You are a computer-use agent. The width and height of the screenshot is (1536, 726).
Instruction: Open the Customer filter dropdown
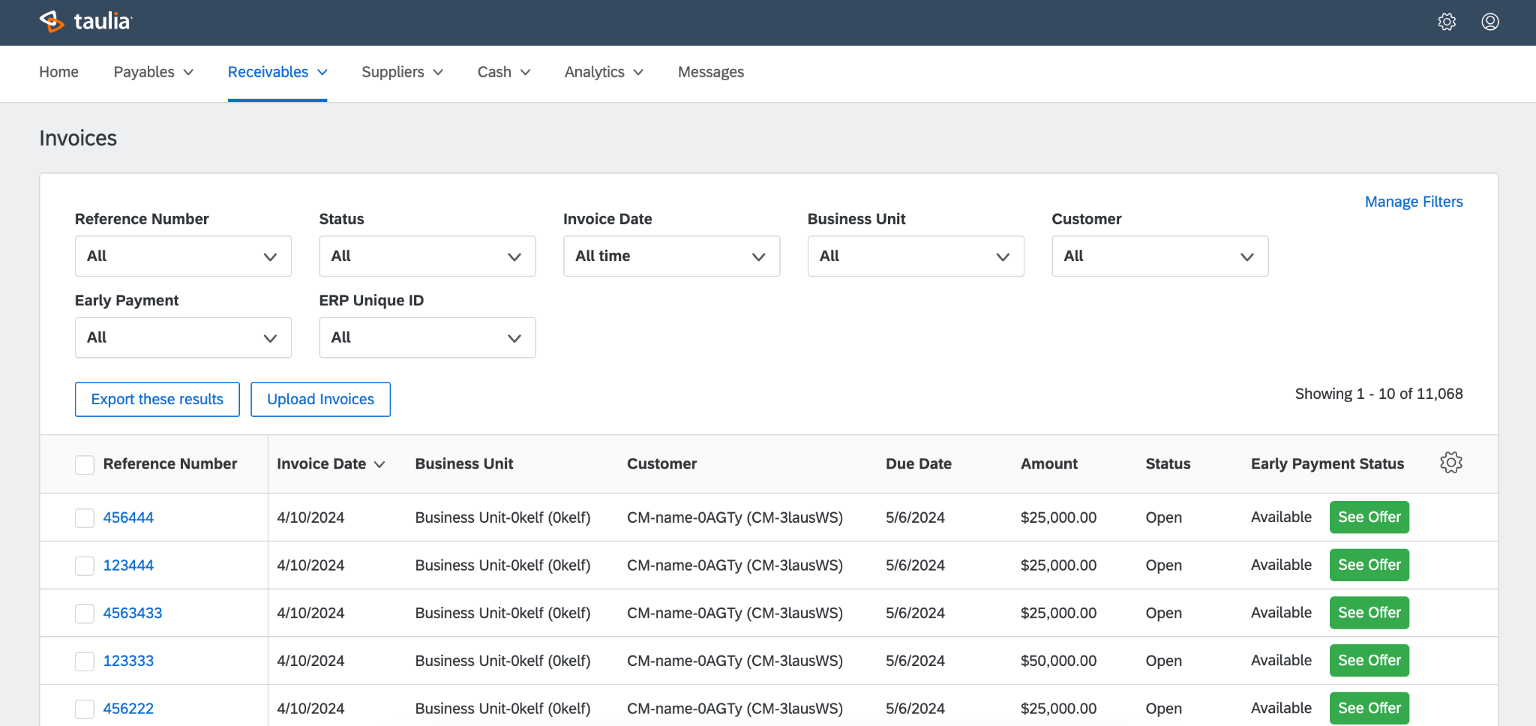[x=1160, y=256]
